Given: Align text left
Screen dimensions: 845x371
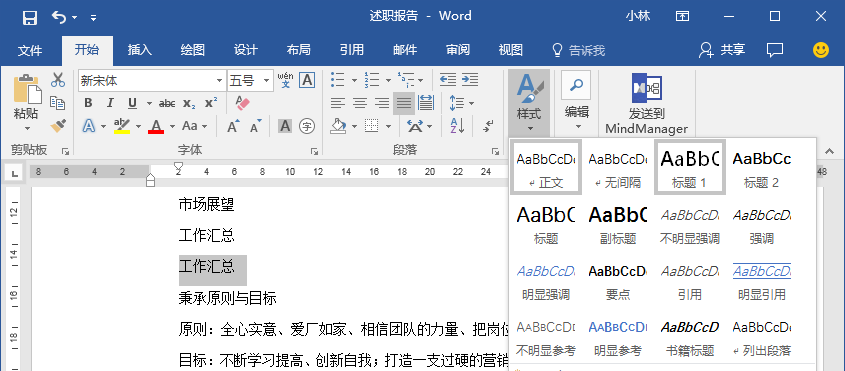Looking at the screenshot, I should (337, 102).
